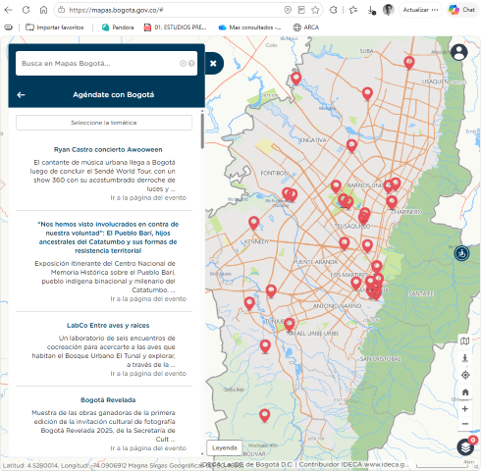Open the Pueblo Barí exhibition event title
Image resolution: width=481 pixels, height=471 pixels.
coord(108,237)
